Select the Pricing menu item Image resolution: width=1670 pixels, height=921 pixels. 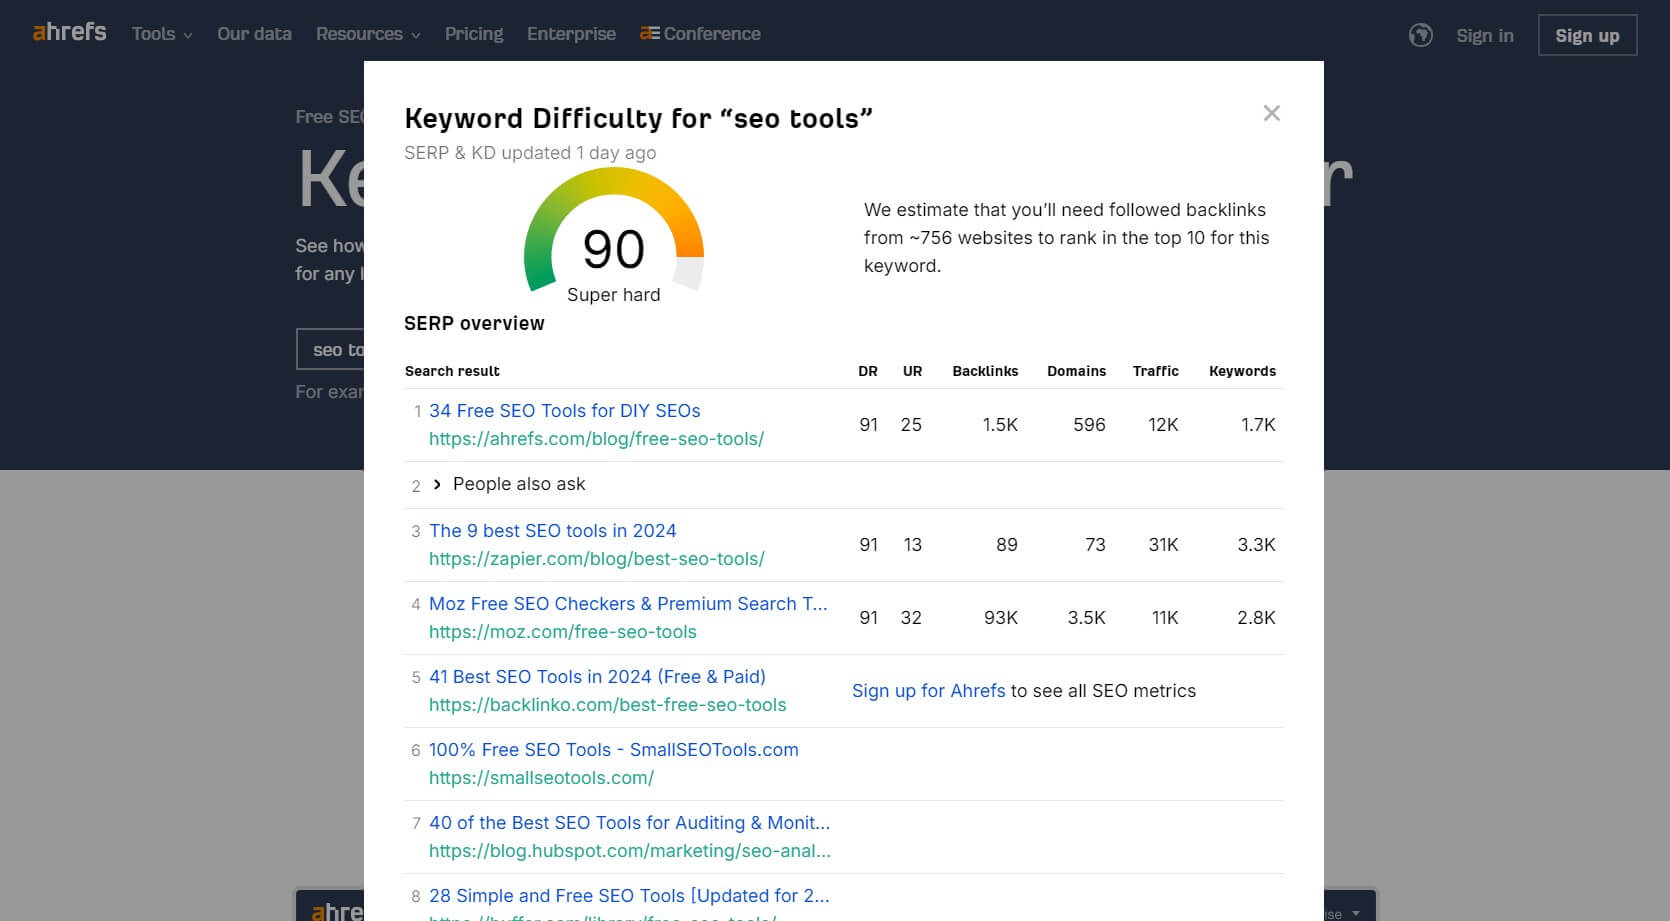pyautogui.click(x=474, y=33)
